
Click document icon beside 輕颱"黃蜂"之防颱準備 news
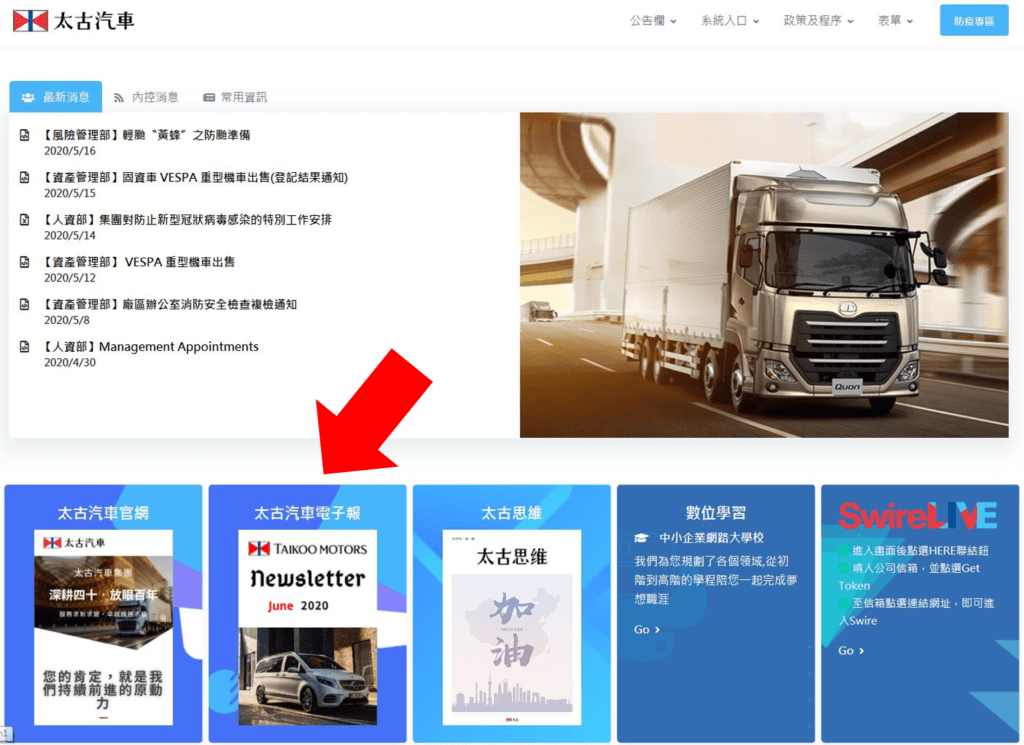point(25,135)
